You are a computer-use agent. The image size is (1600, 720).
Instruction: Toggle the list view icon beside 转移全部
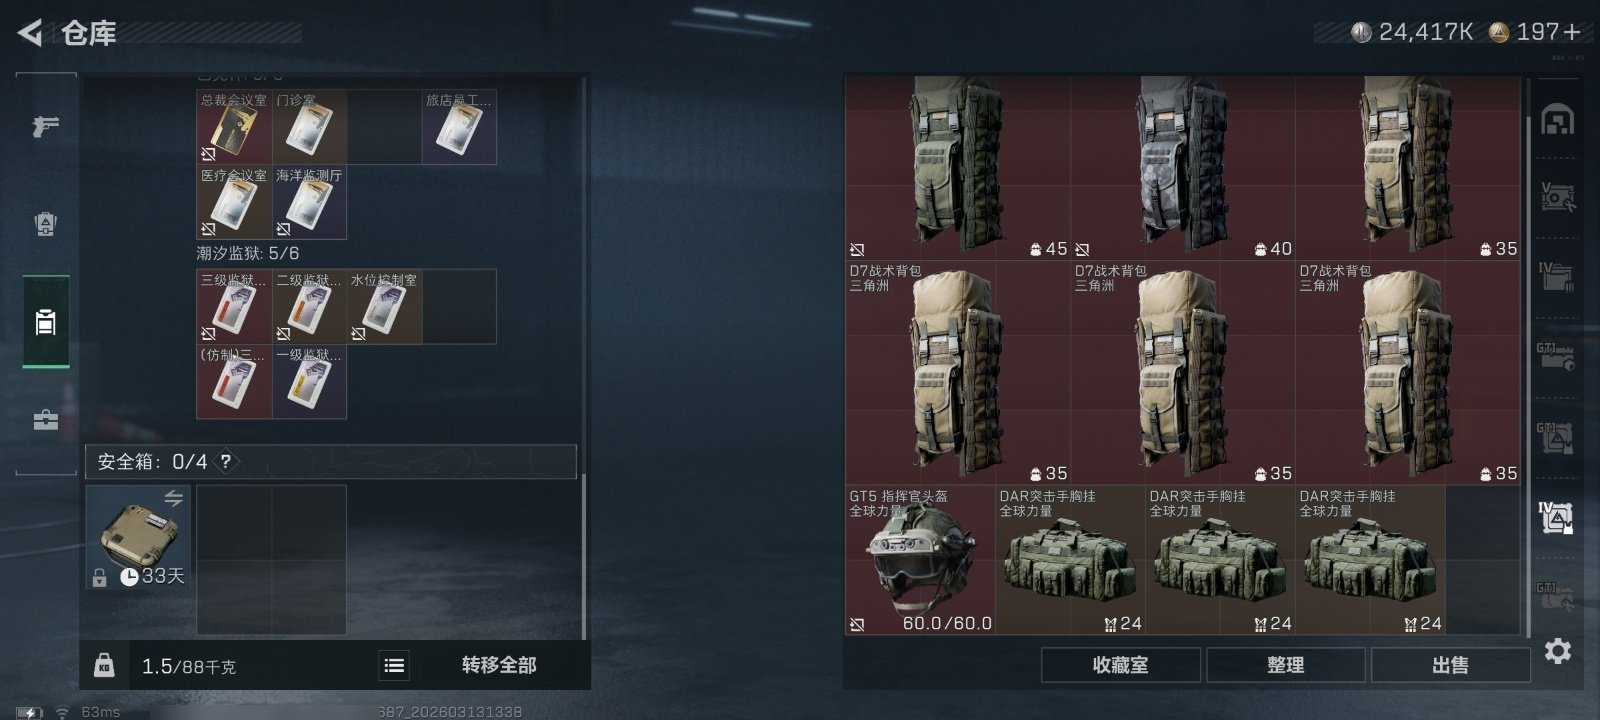394,665
